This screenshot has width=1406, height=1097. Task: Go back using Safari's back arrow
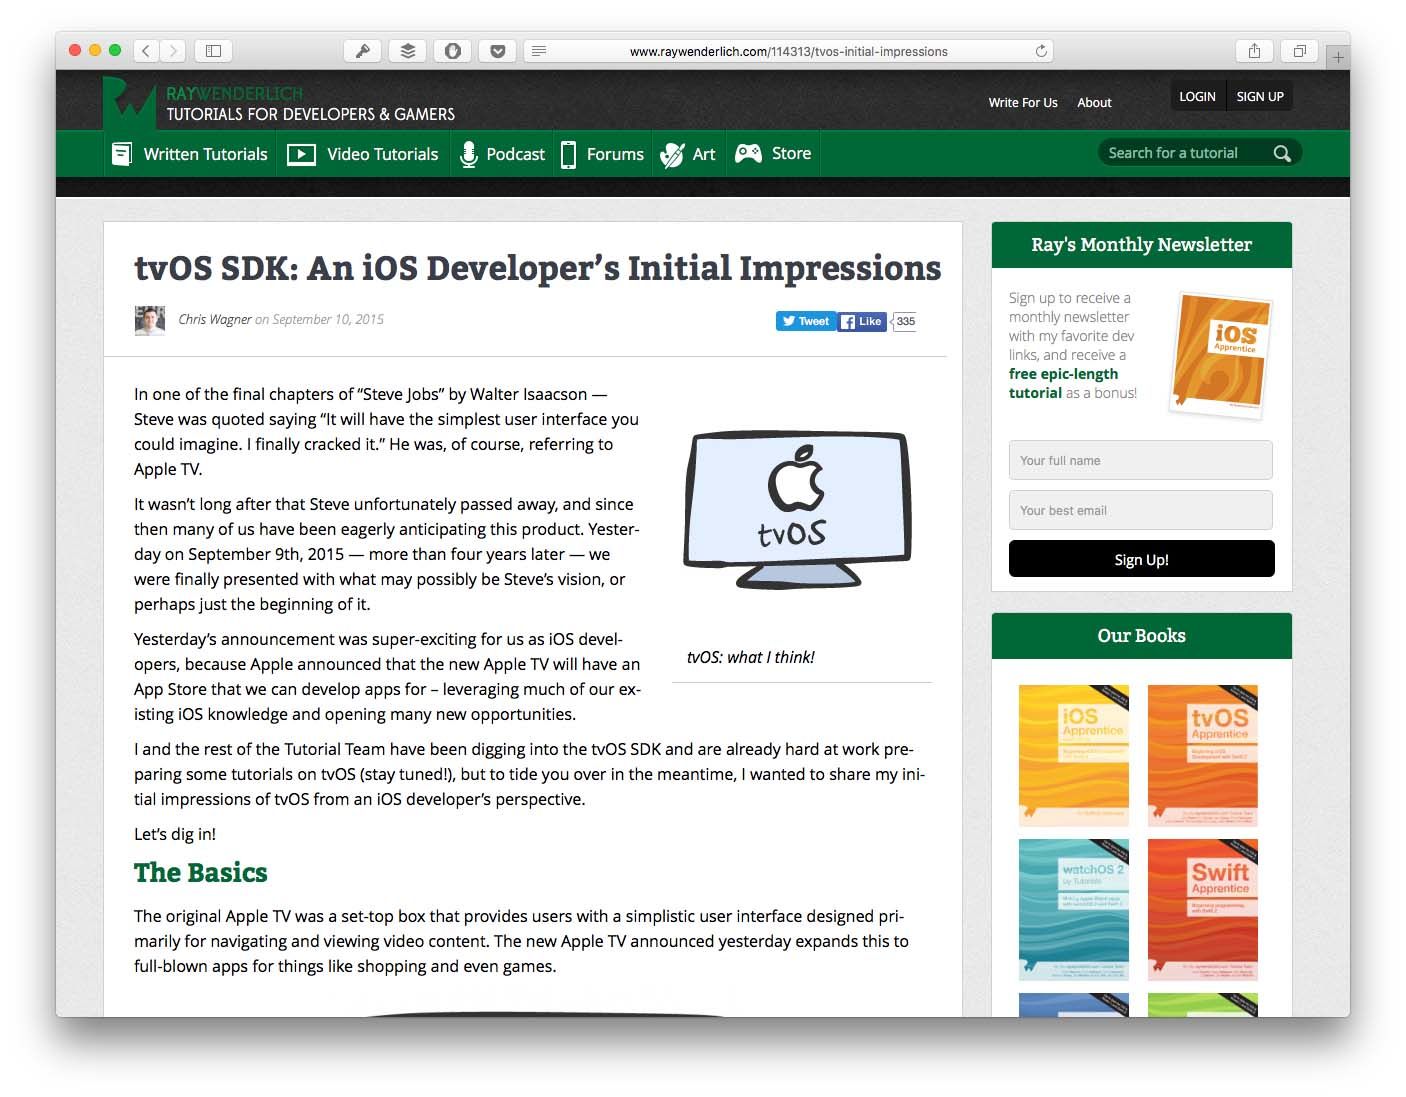146,50
